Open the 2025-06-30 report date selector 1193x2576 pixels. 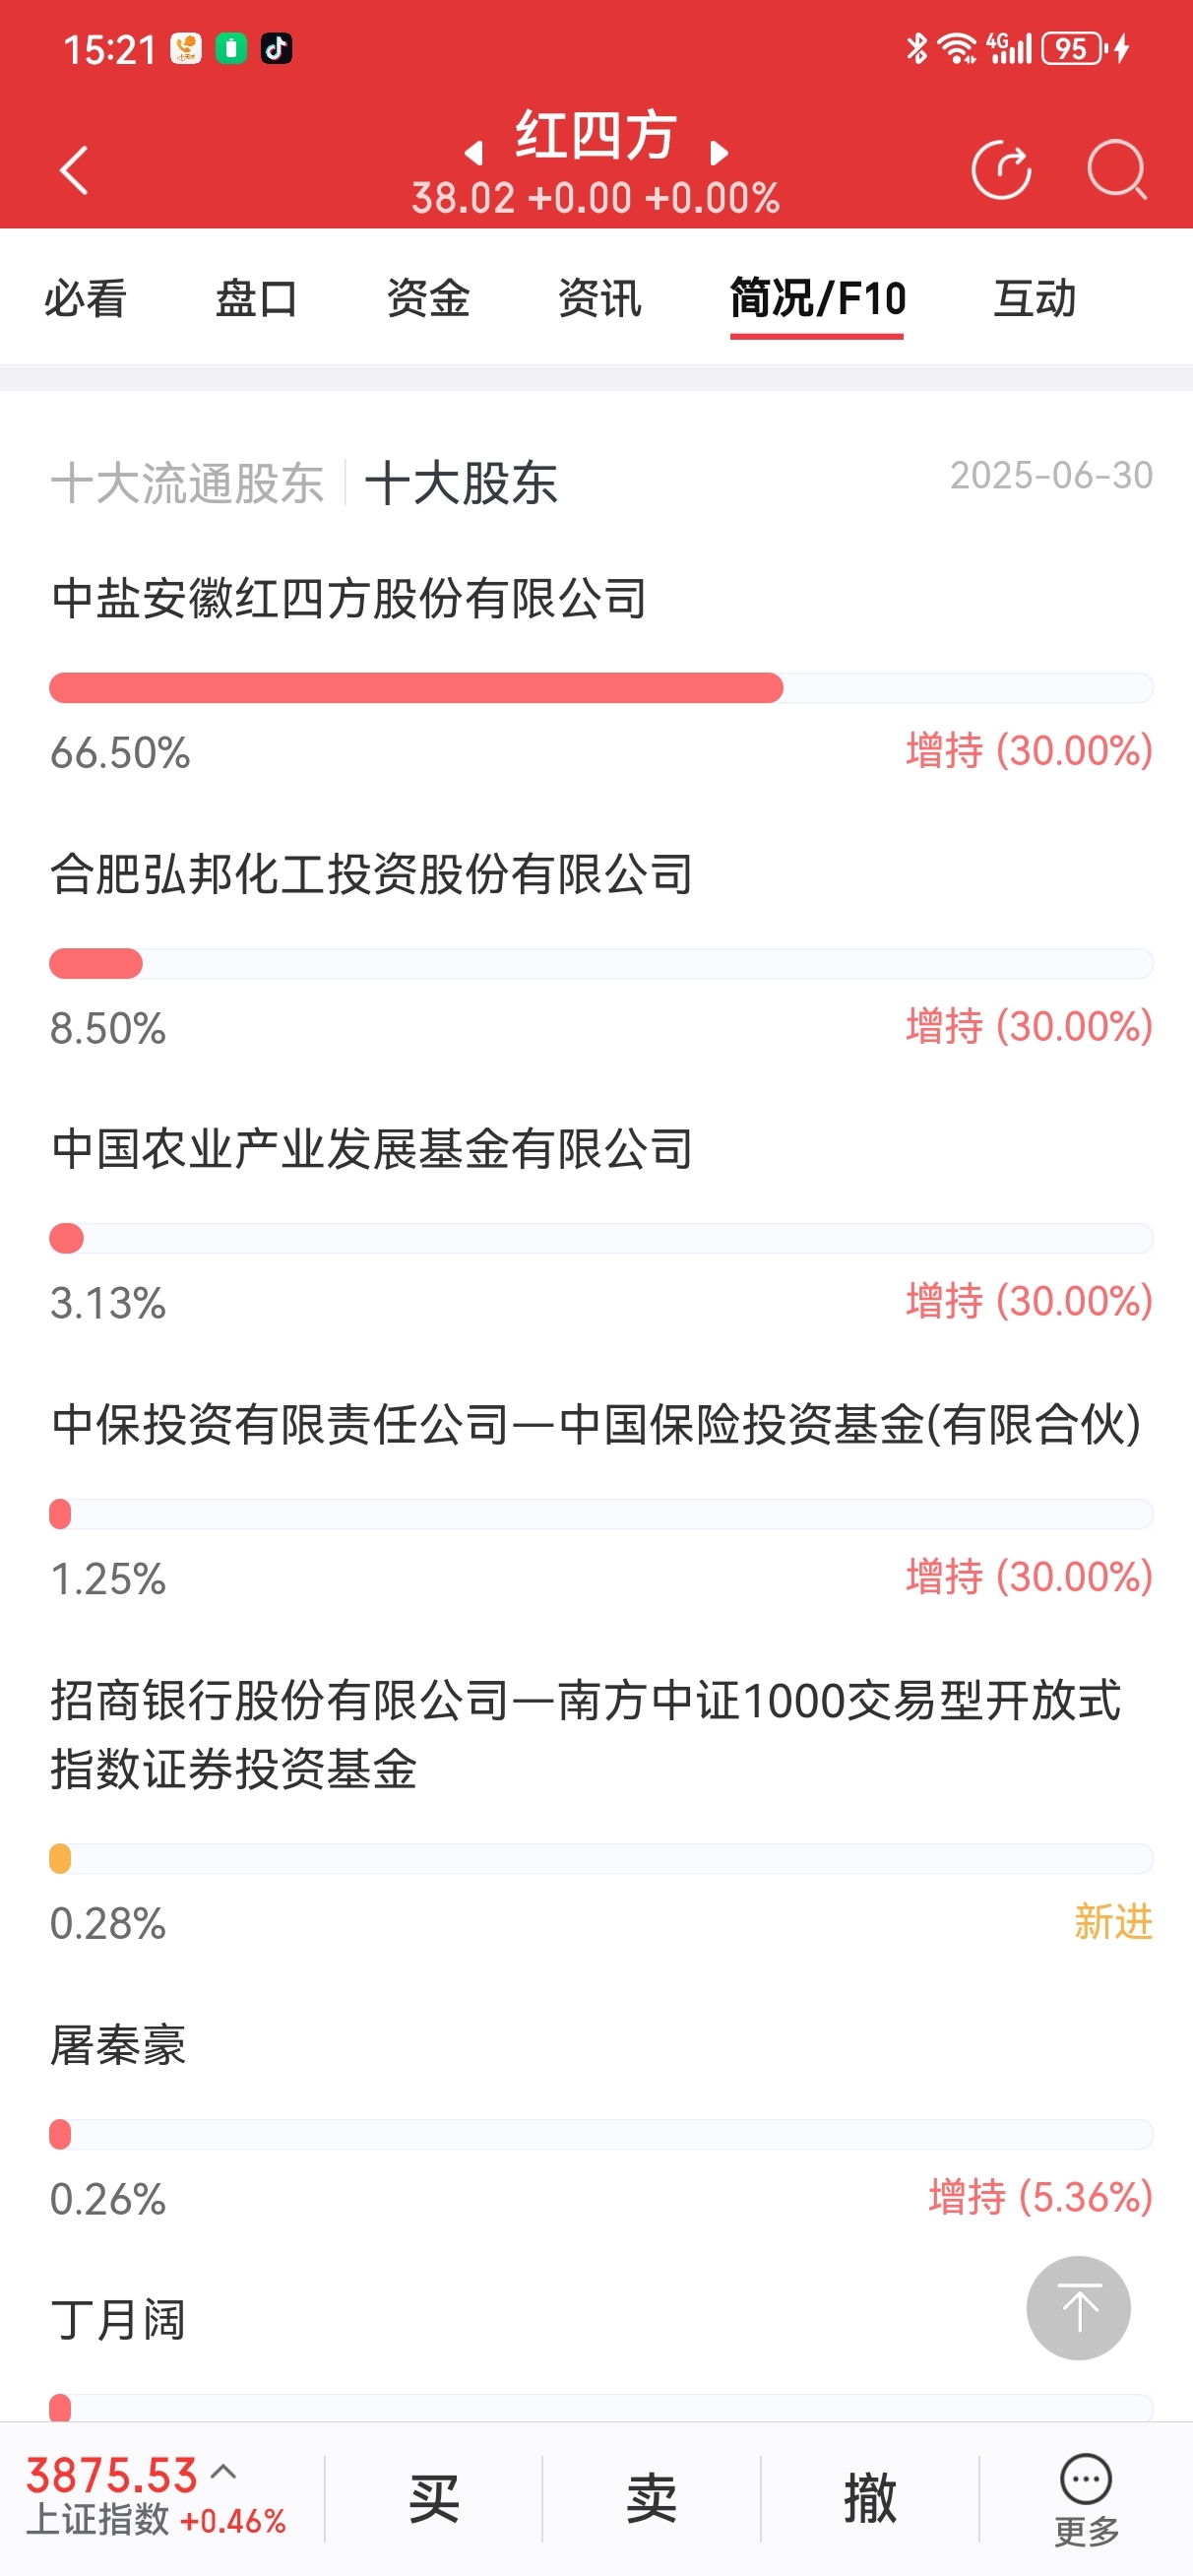coord(1051,475)
